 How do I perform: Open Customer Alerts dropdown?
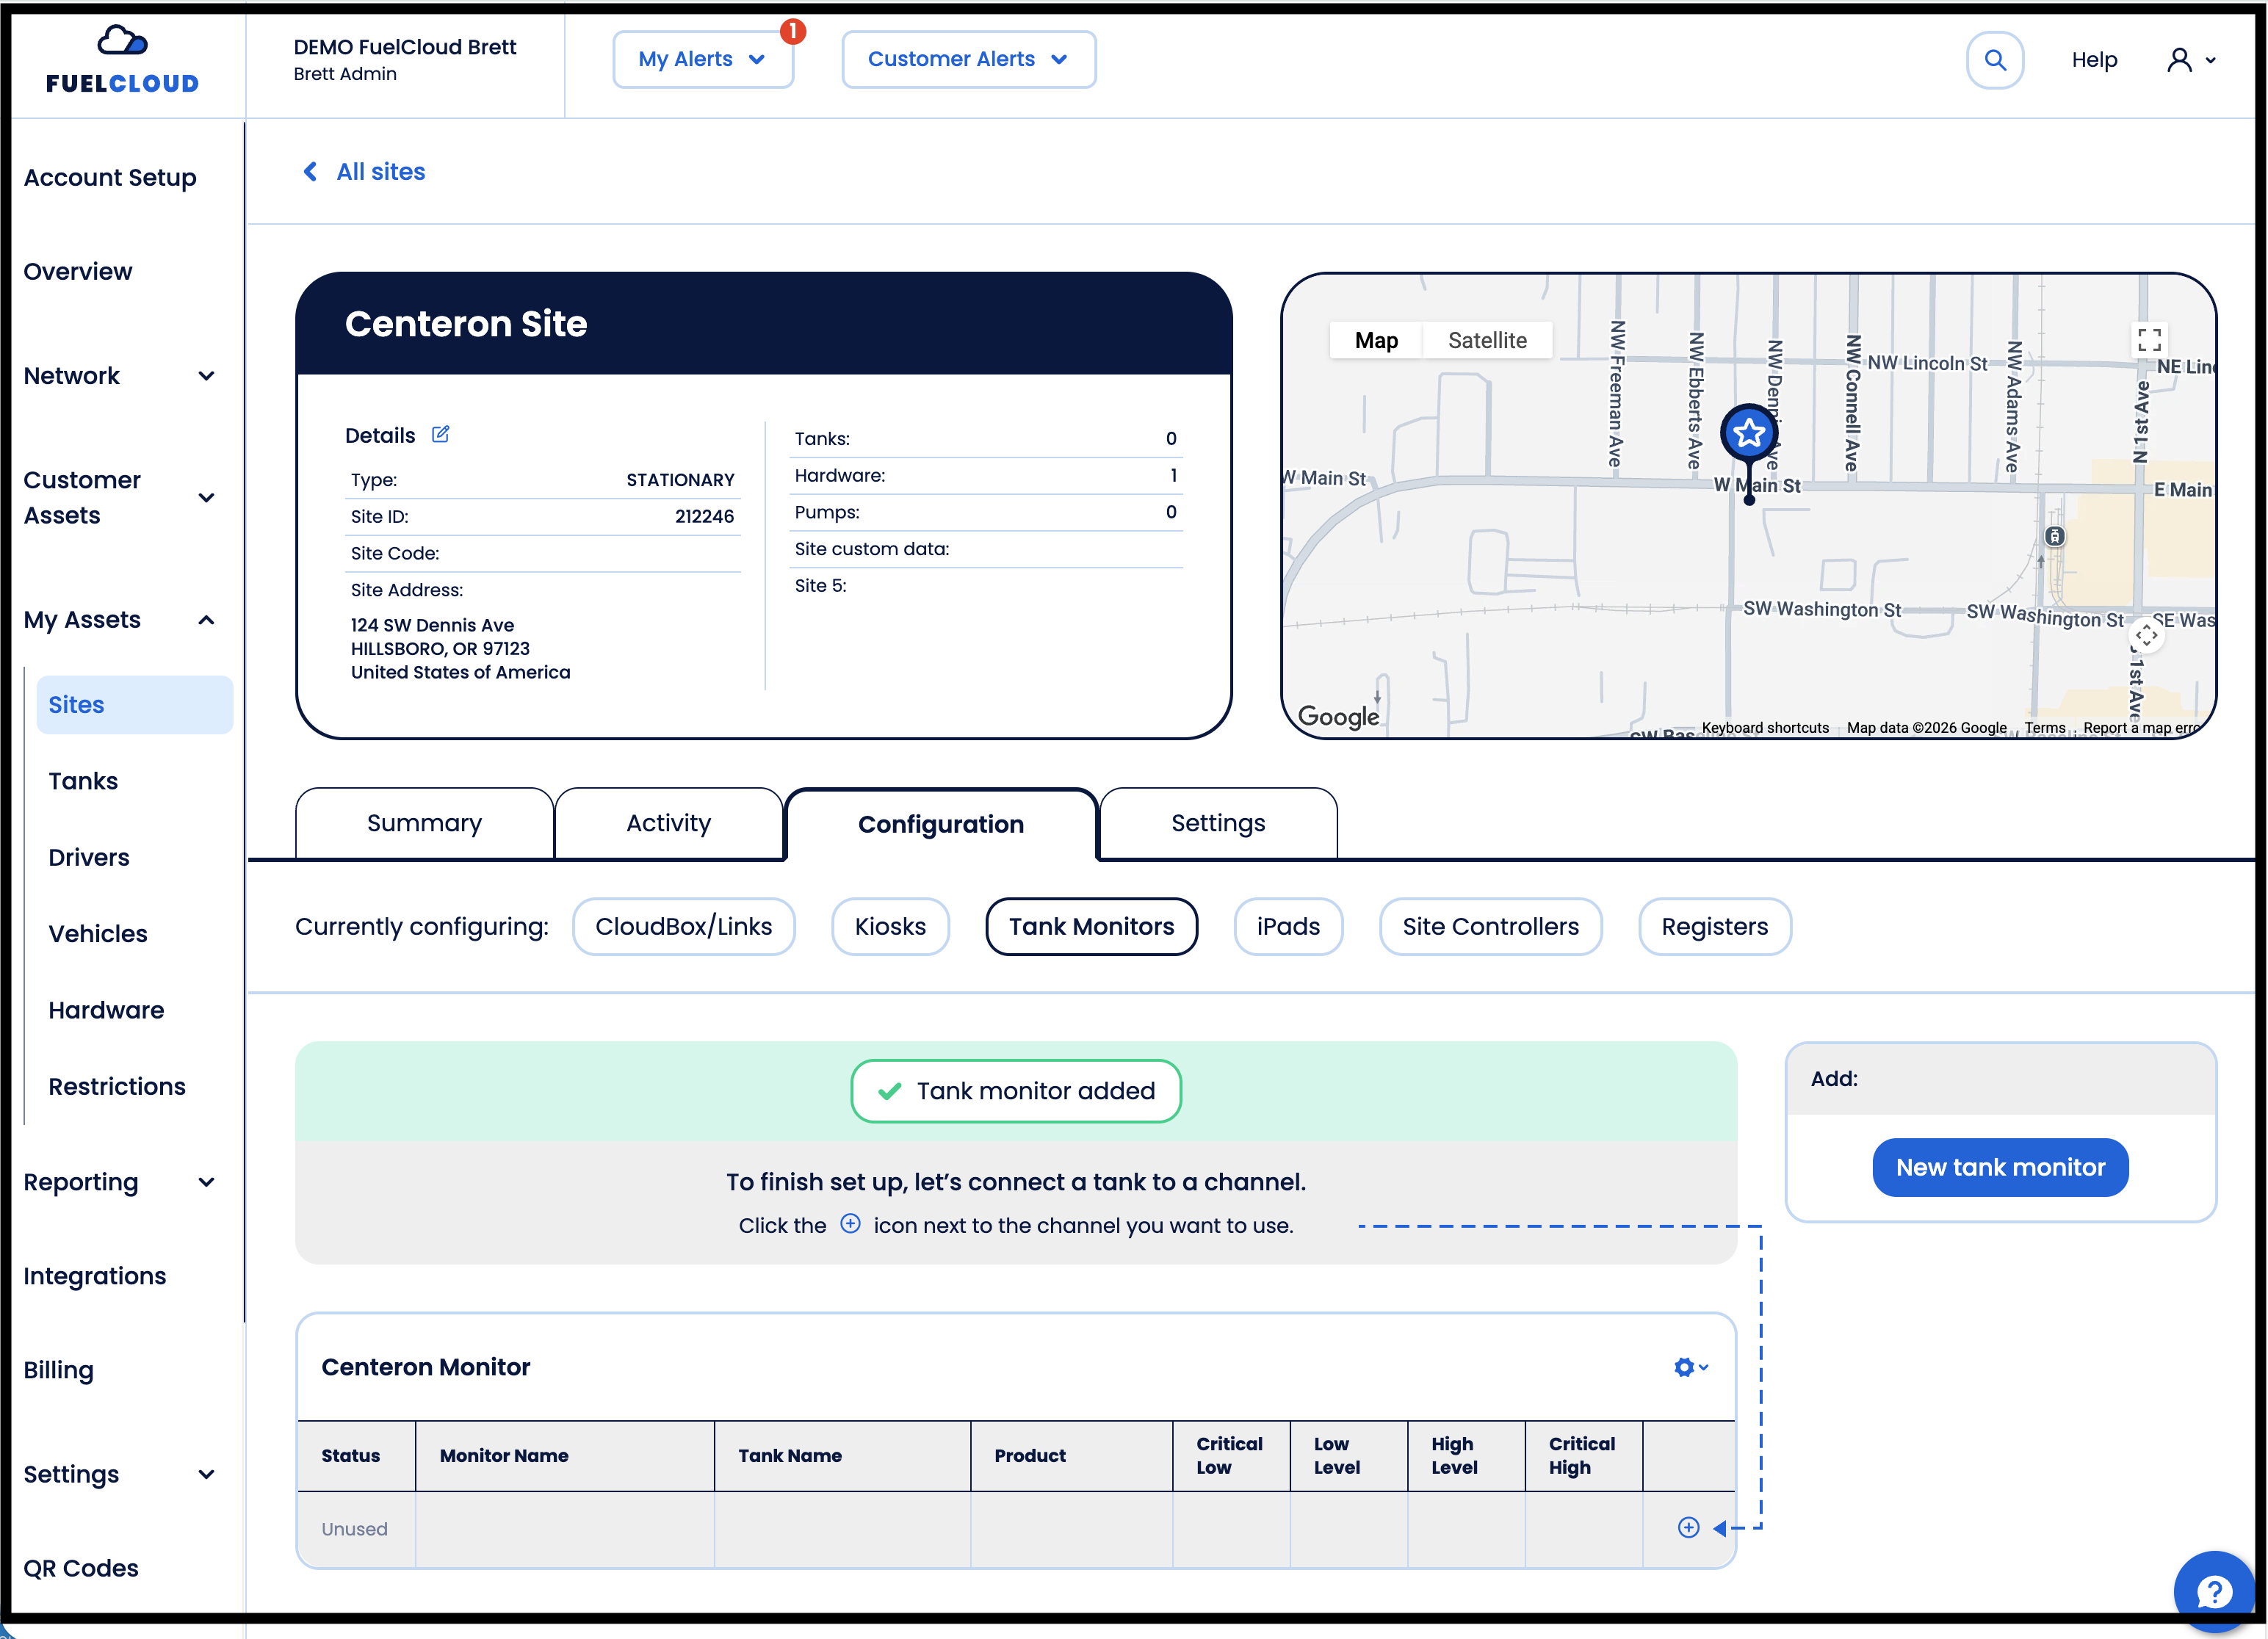pos(968,59)
